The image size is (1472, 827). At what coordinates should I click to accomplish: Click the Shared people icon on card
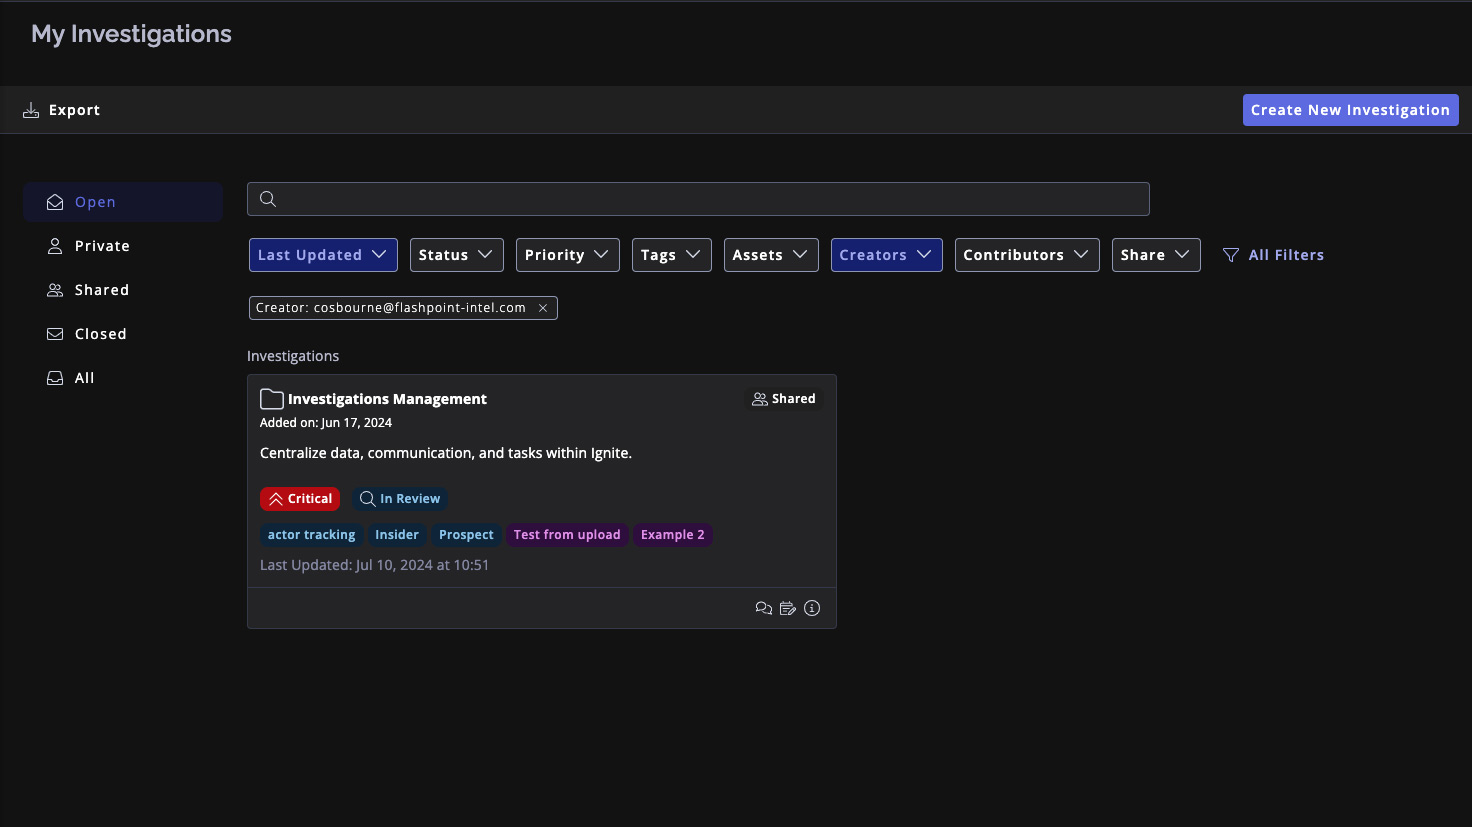click(x=760, y=399)
